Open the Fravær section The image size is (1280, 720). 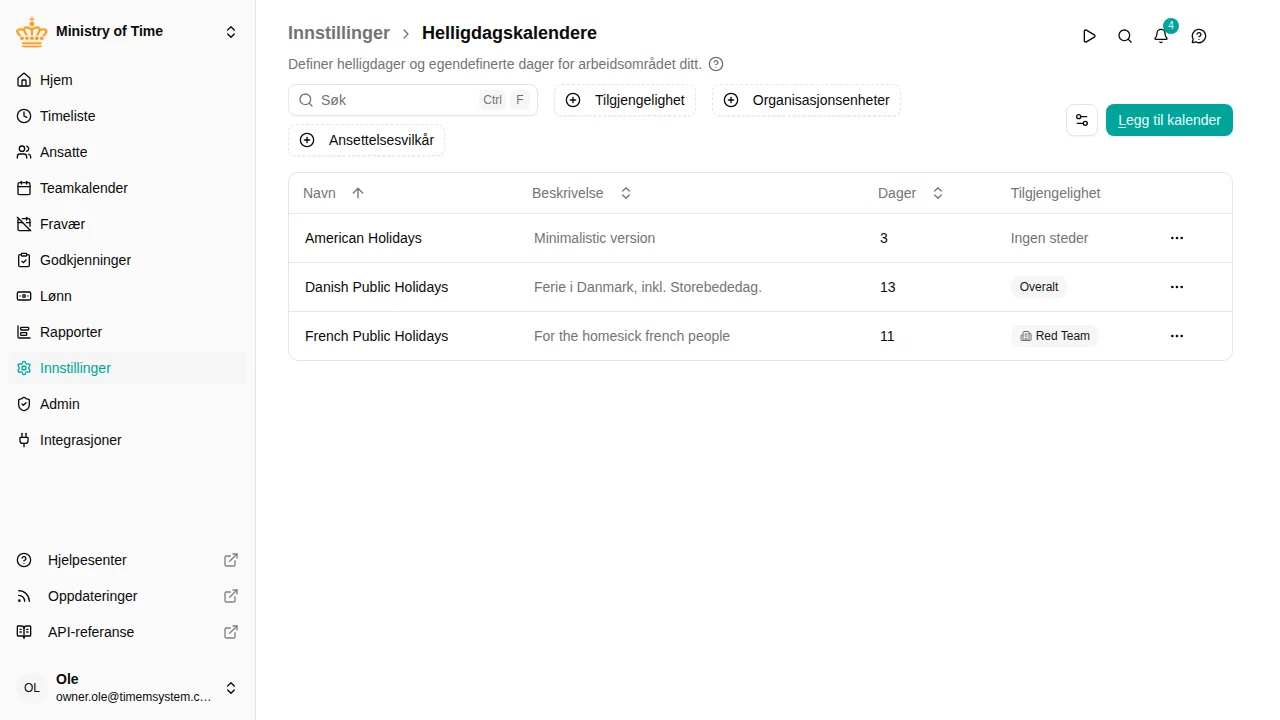click(x=127, y=224)
